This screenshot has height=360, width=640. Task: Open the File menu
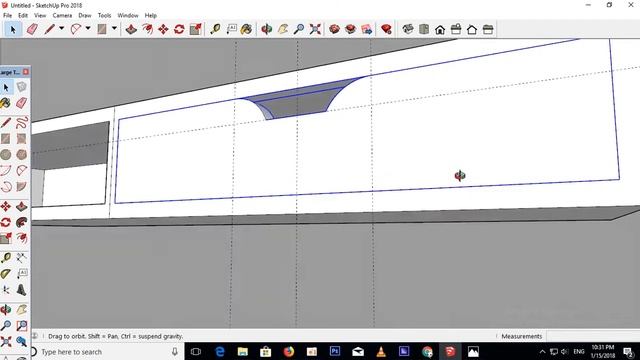point(7,16)
